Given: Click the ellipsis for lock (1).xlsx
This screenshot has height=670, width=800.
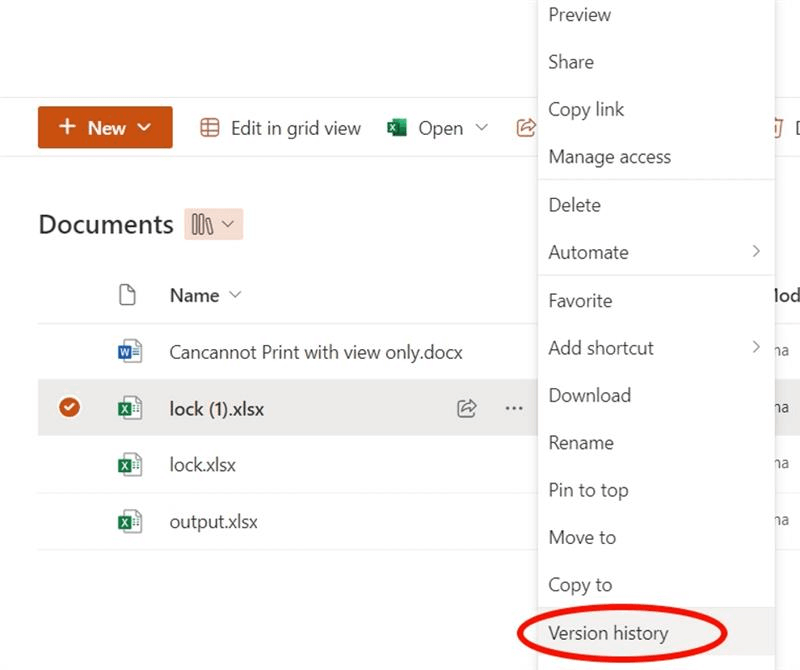Looking at the screenshot, I should (x=514, y=408).
